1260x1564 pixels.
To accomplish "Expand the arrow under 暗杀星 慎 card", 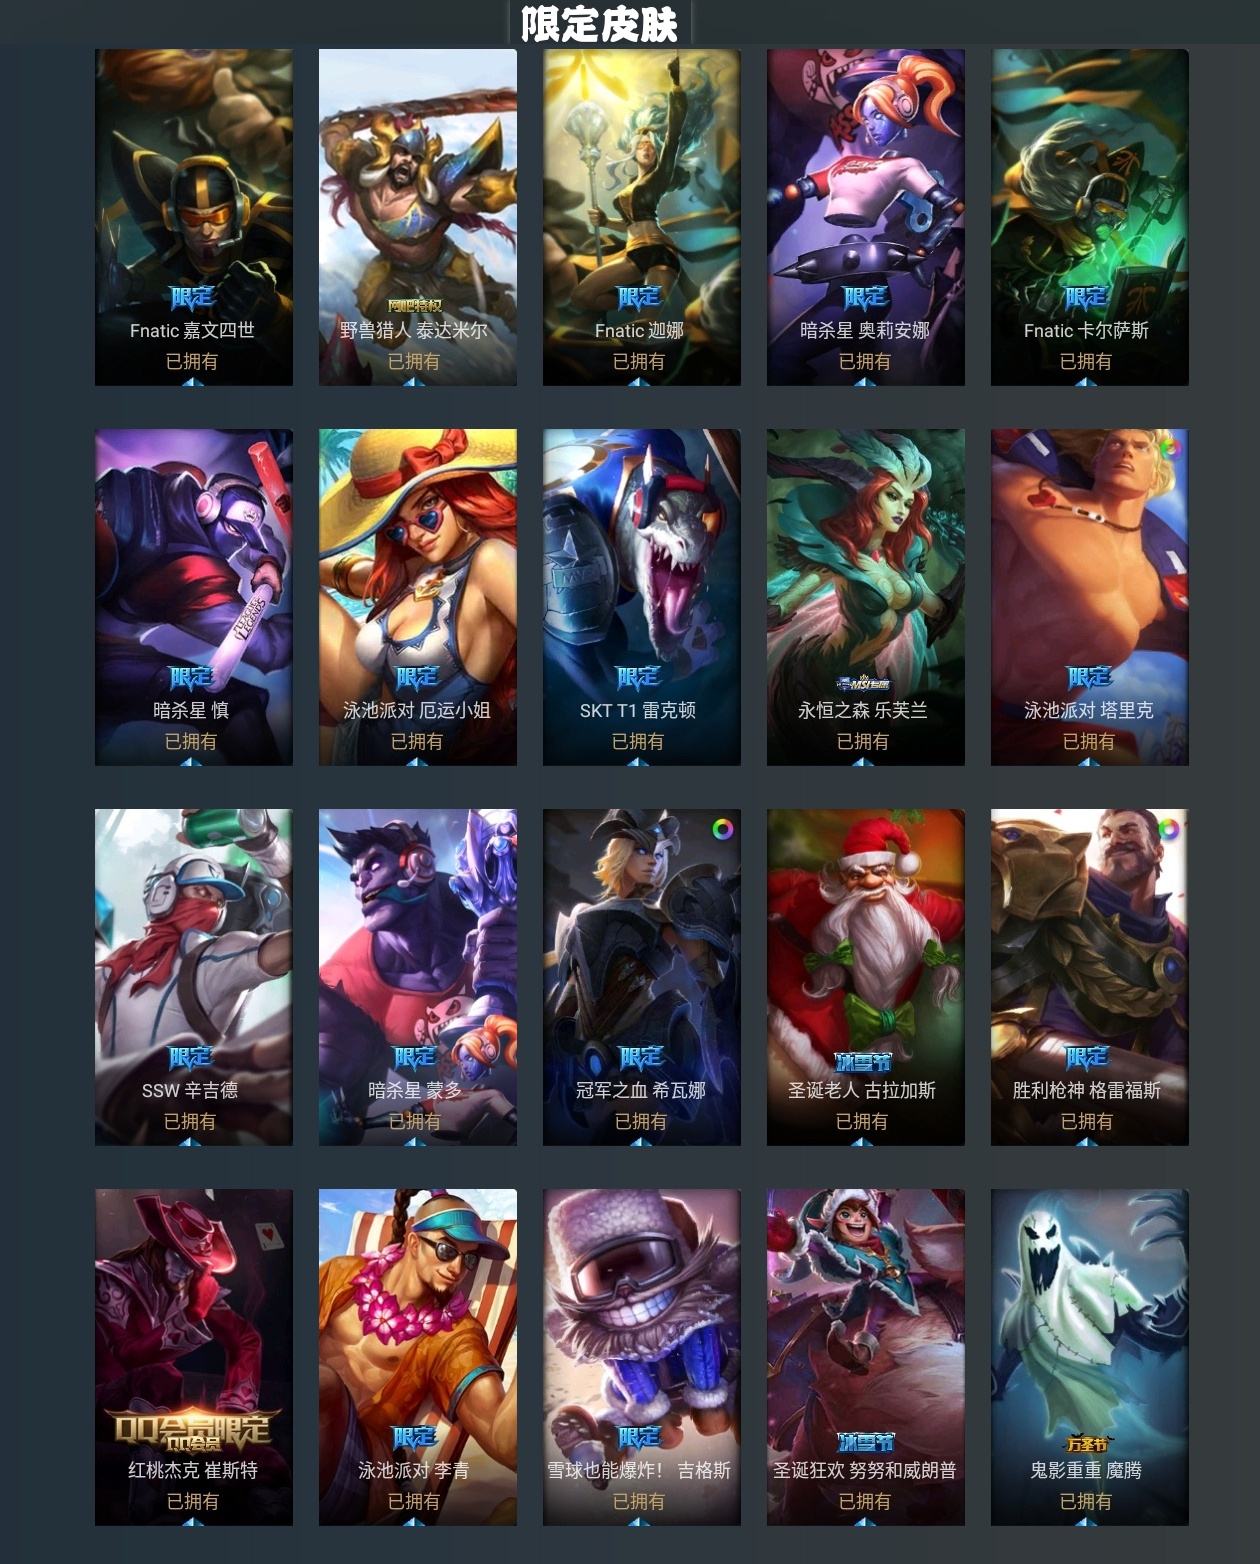I will pos(191,761).
